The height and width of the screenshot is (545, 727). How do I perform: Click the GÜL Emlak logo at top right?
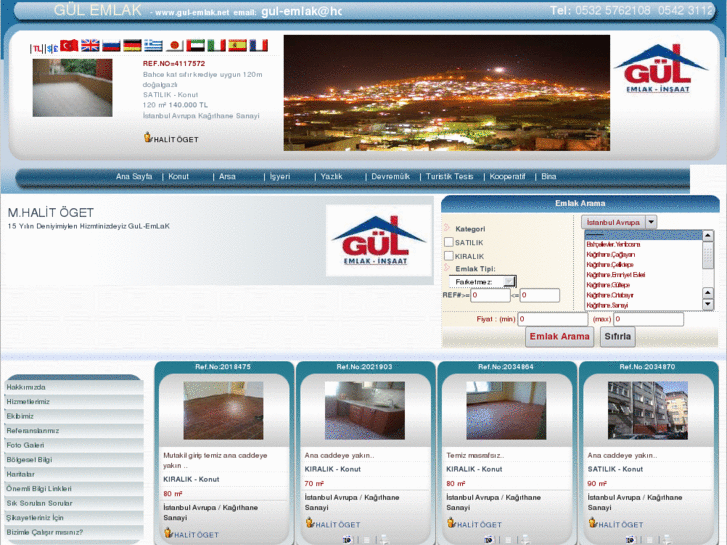click(660, 68)
